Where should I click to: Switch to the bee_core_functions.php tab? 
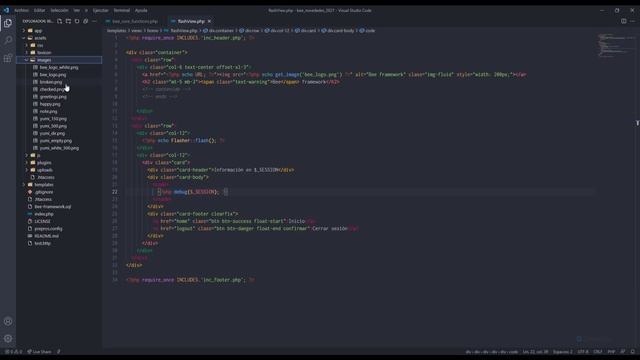(132, 21)
